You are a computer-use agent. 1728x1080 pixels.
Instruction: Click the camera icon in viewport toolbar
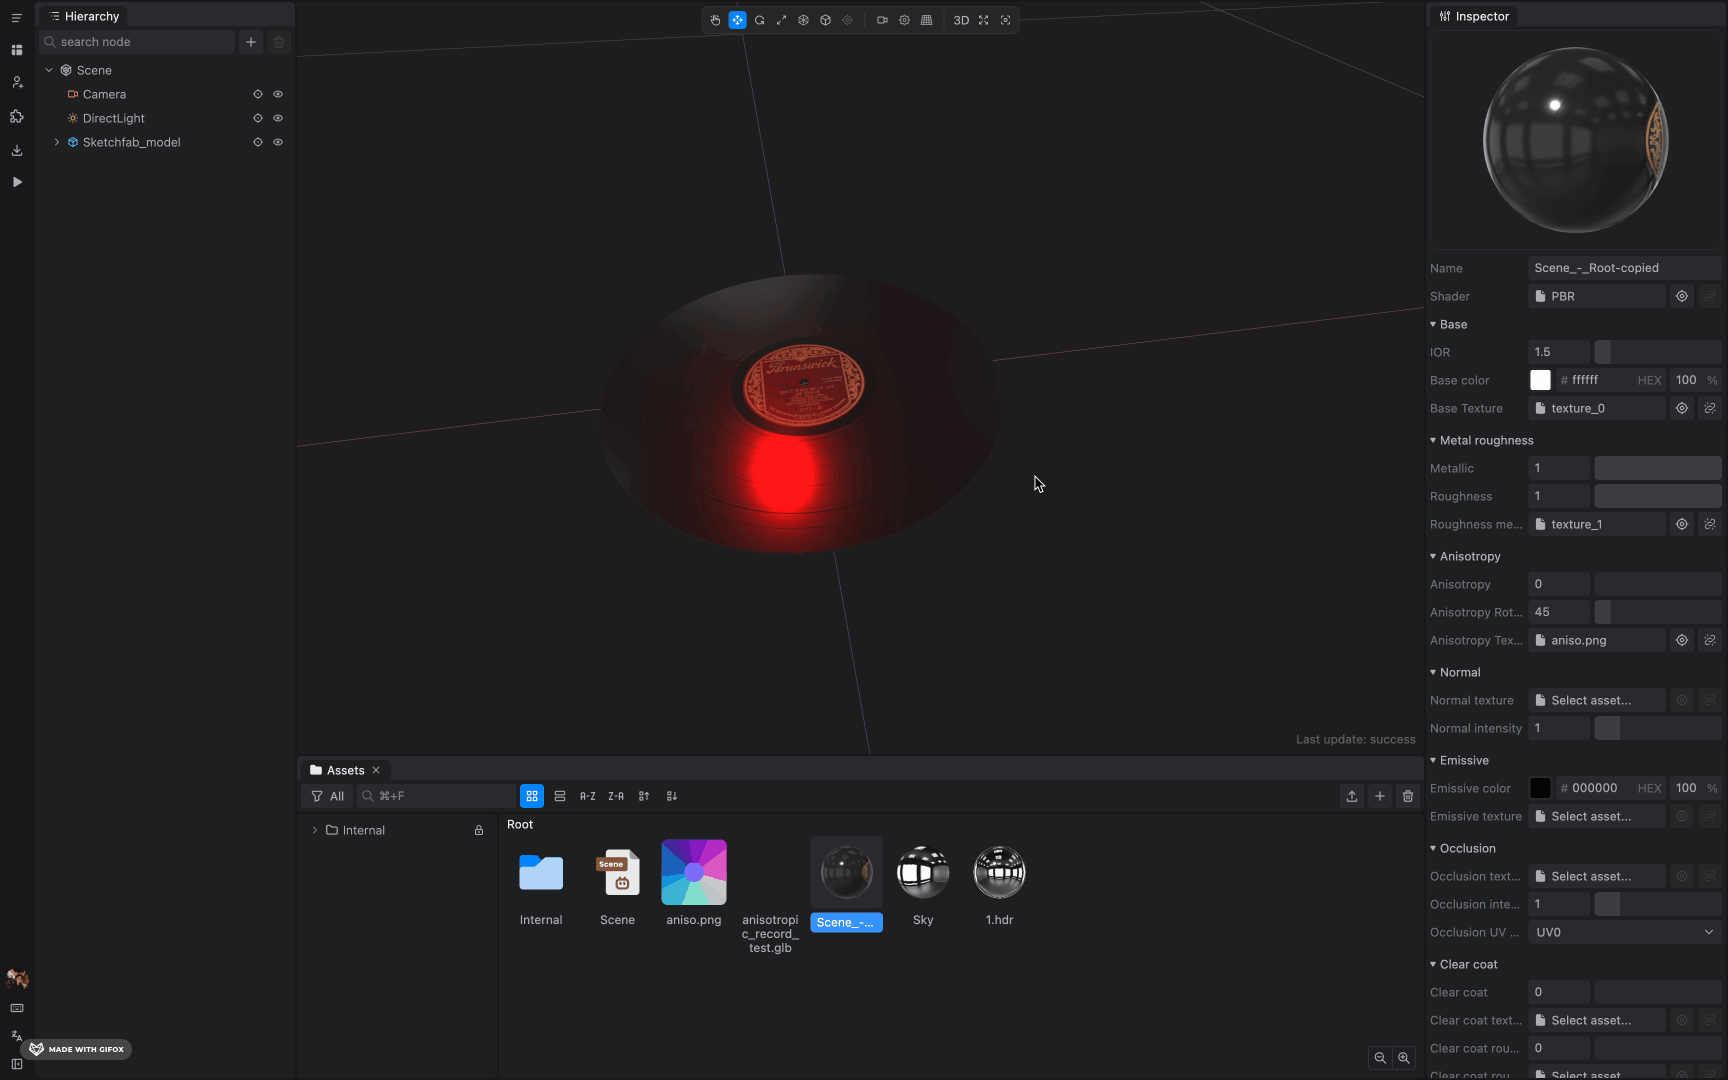pos(882,20)
